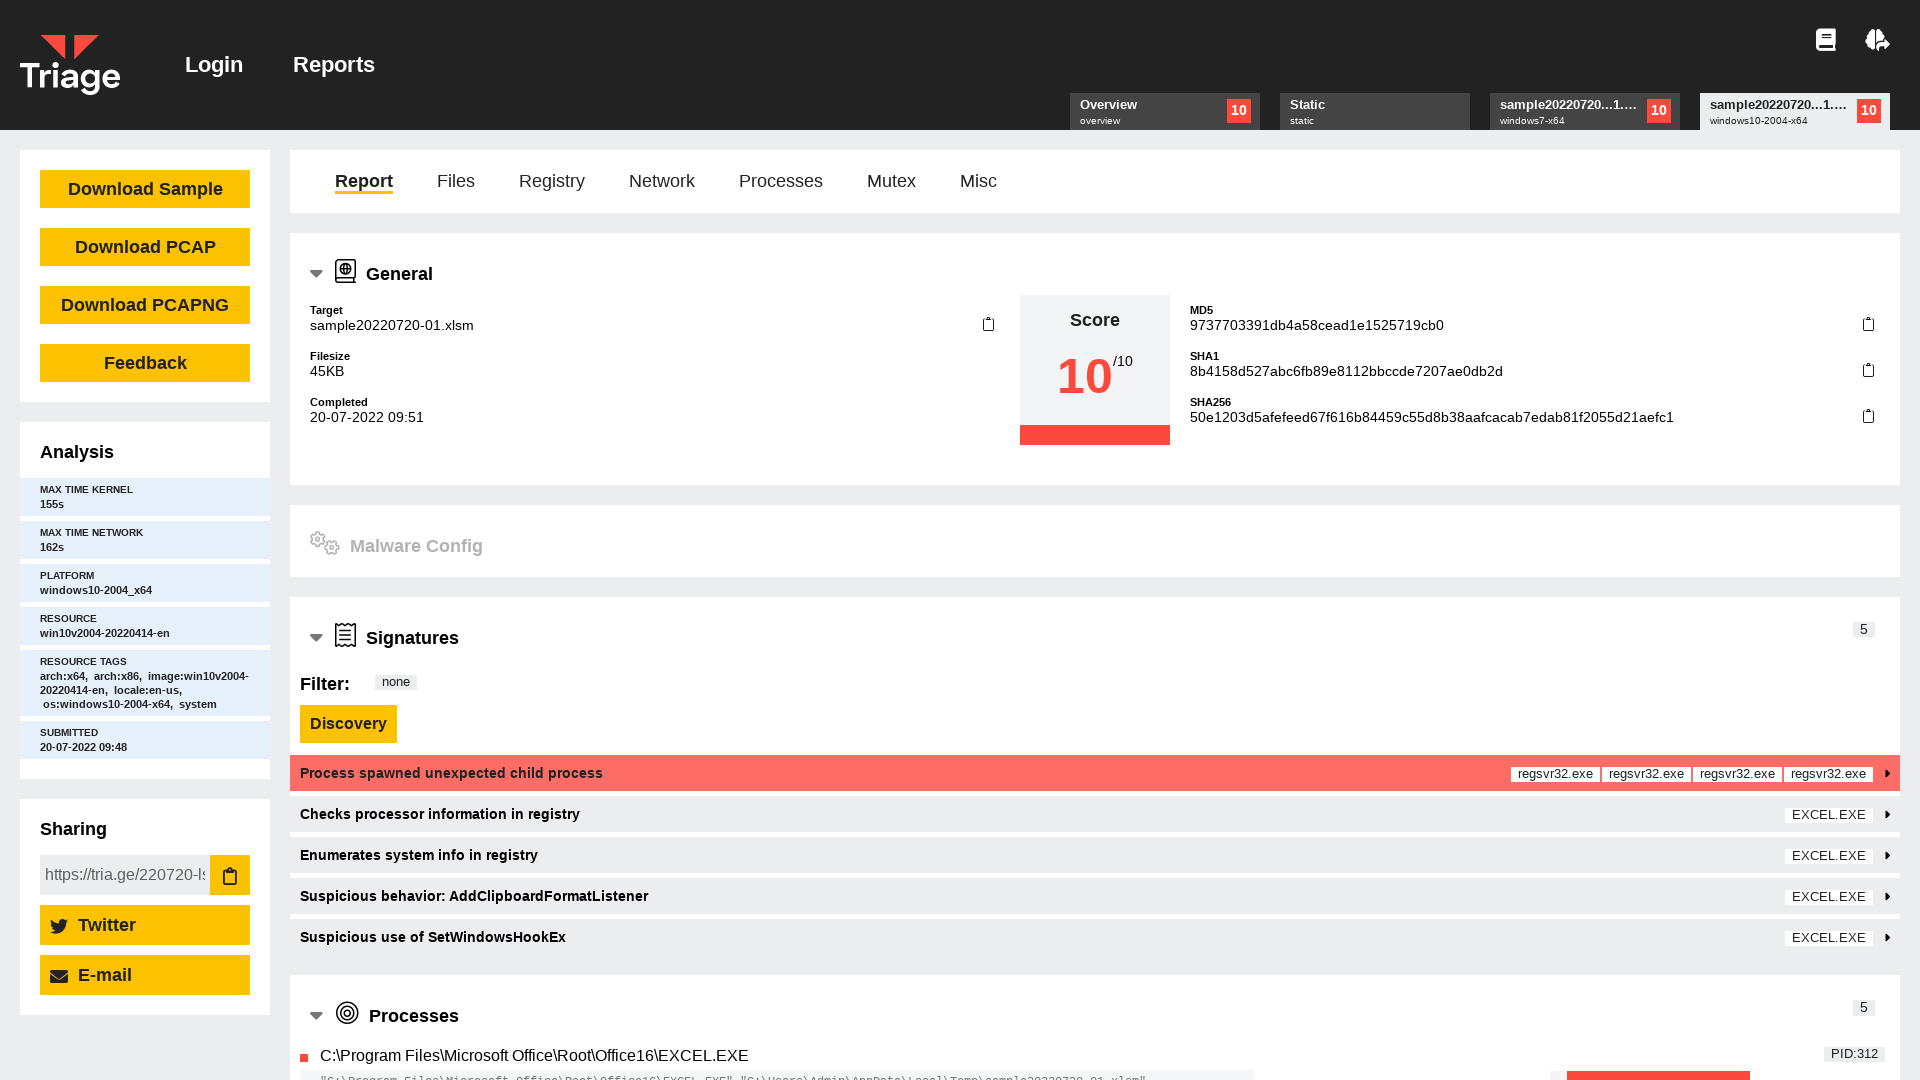Switch to the Network tab

coord(661,181)
